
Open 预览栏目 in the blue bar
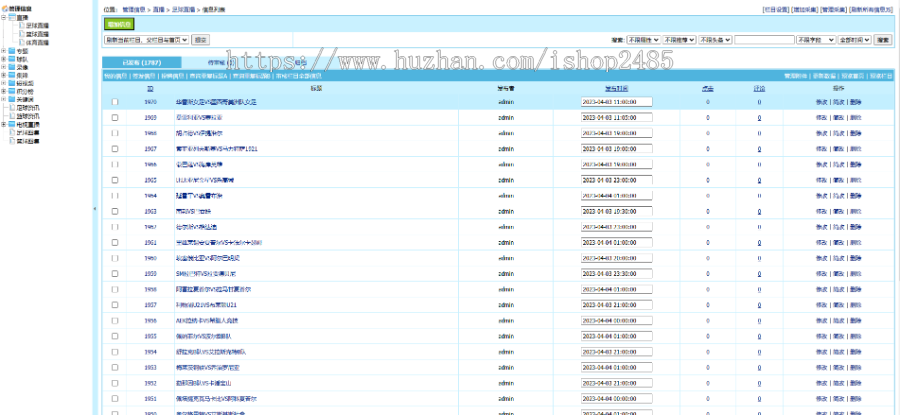(881, 76)
